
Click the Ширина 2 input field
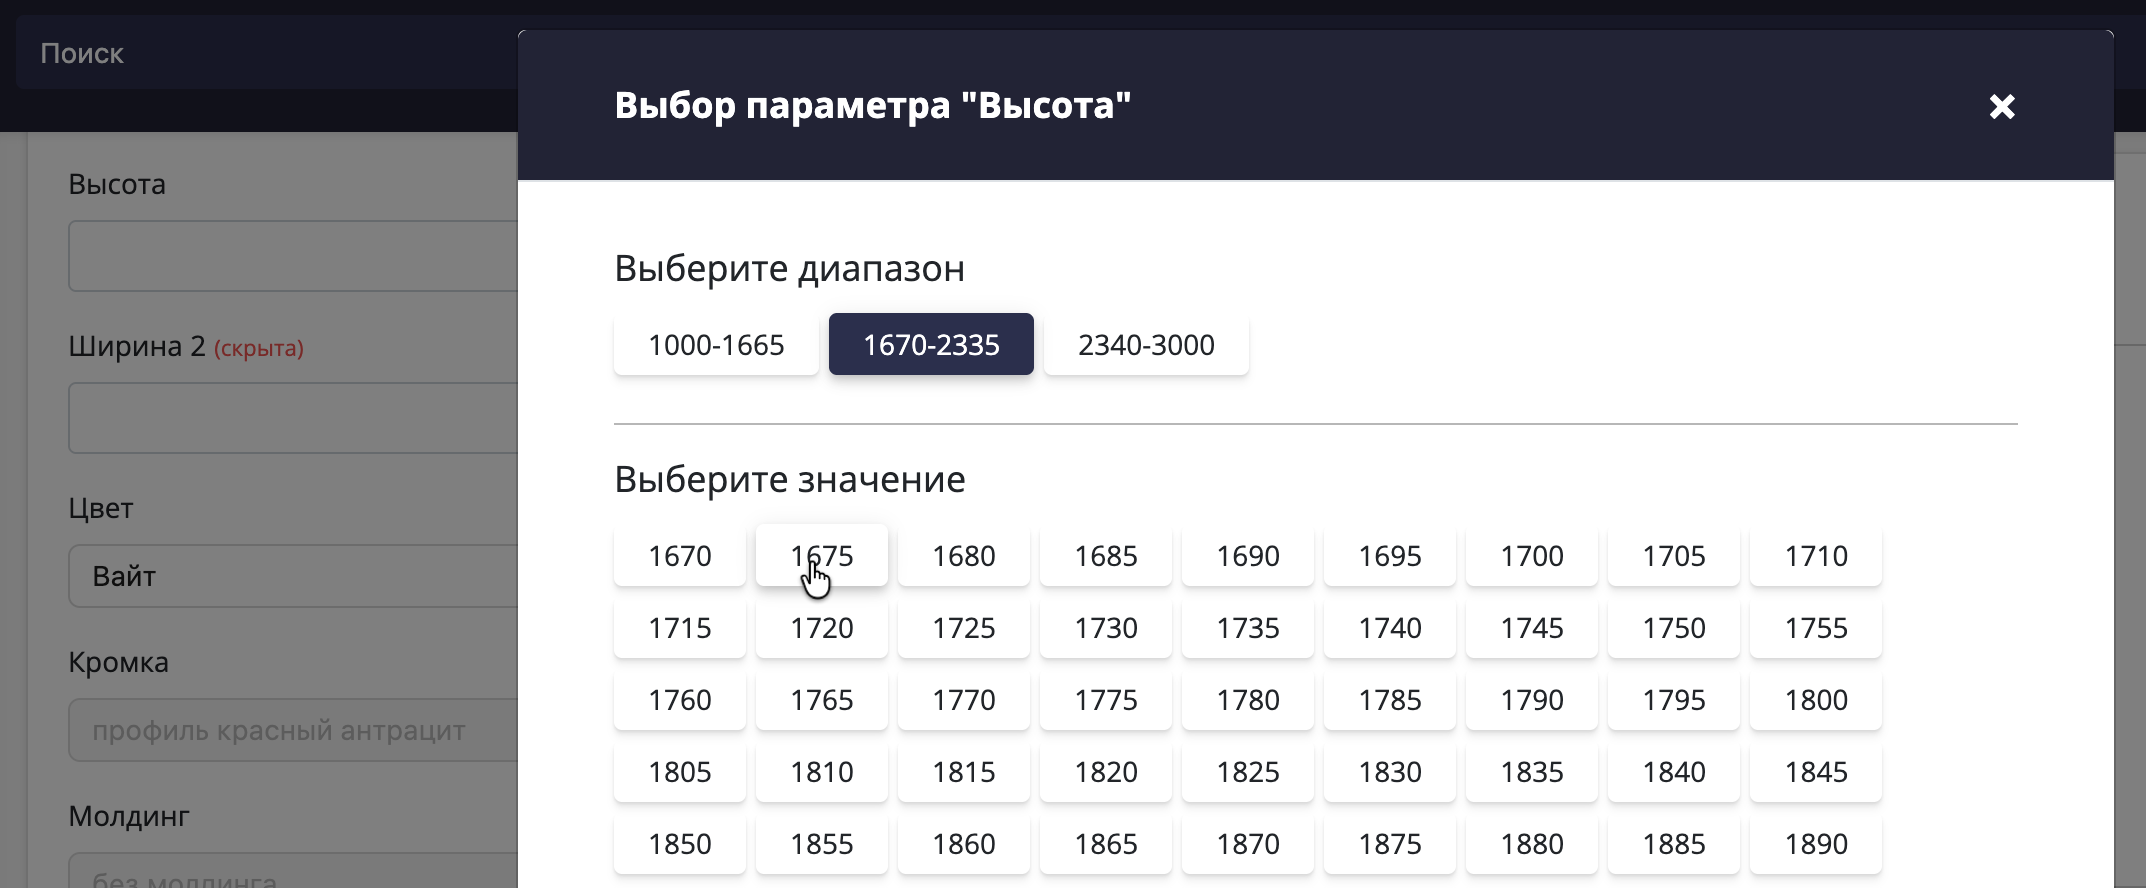(290, 417)
